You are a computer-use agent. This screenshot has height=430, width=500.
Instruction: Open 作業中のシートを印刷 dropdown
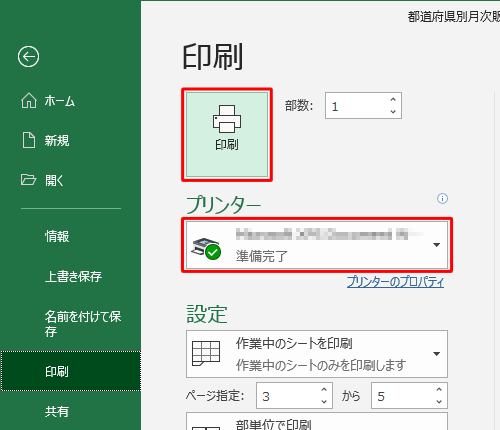click(x=317, y=354)
